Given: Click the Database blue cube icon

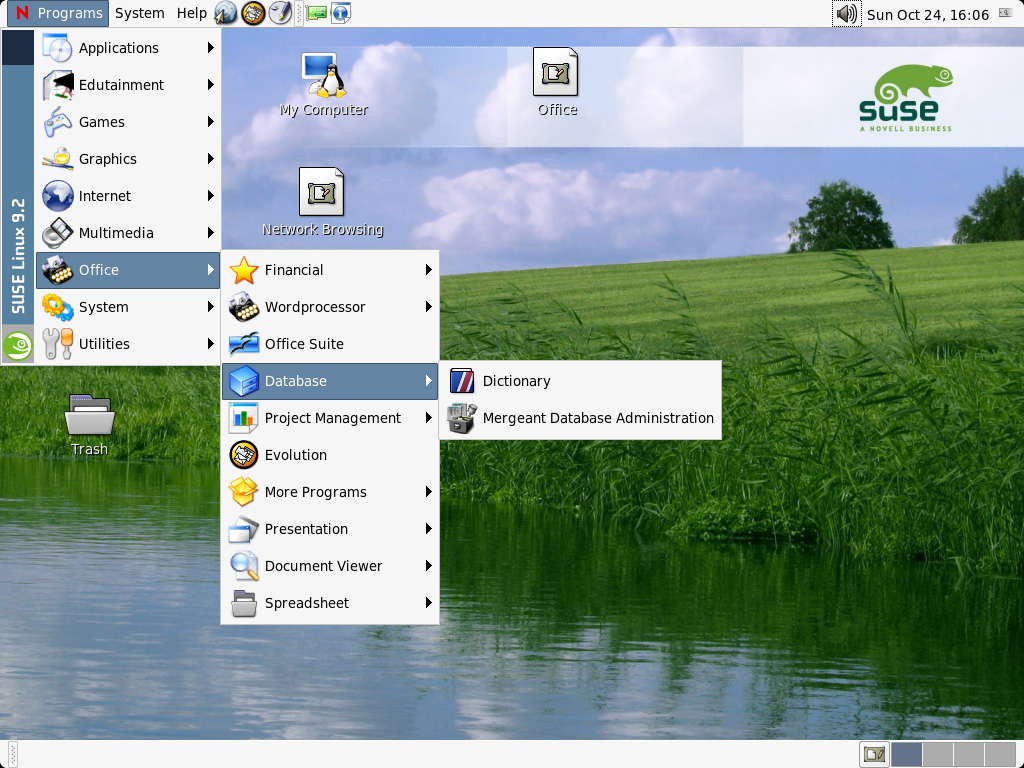Looking at the screenshot, I should [x=244, y=381].
